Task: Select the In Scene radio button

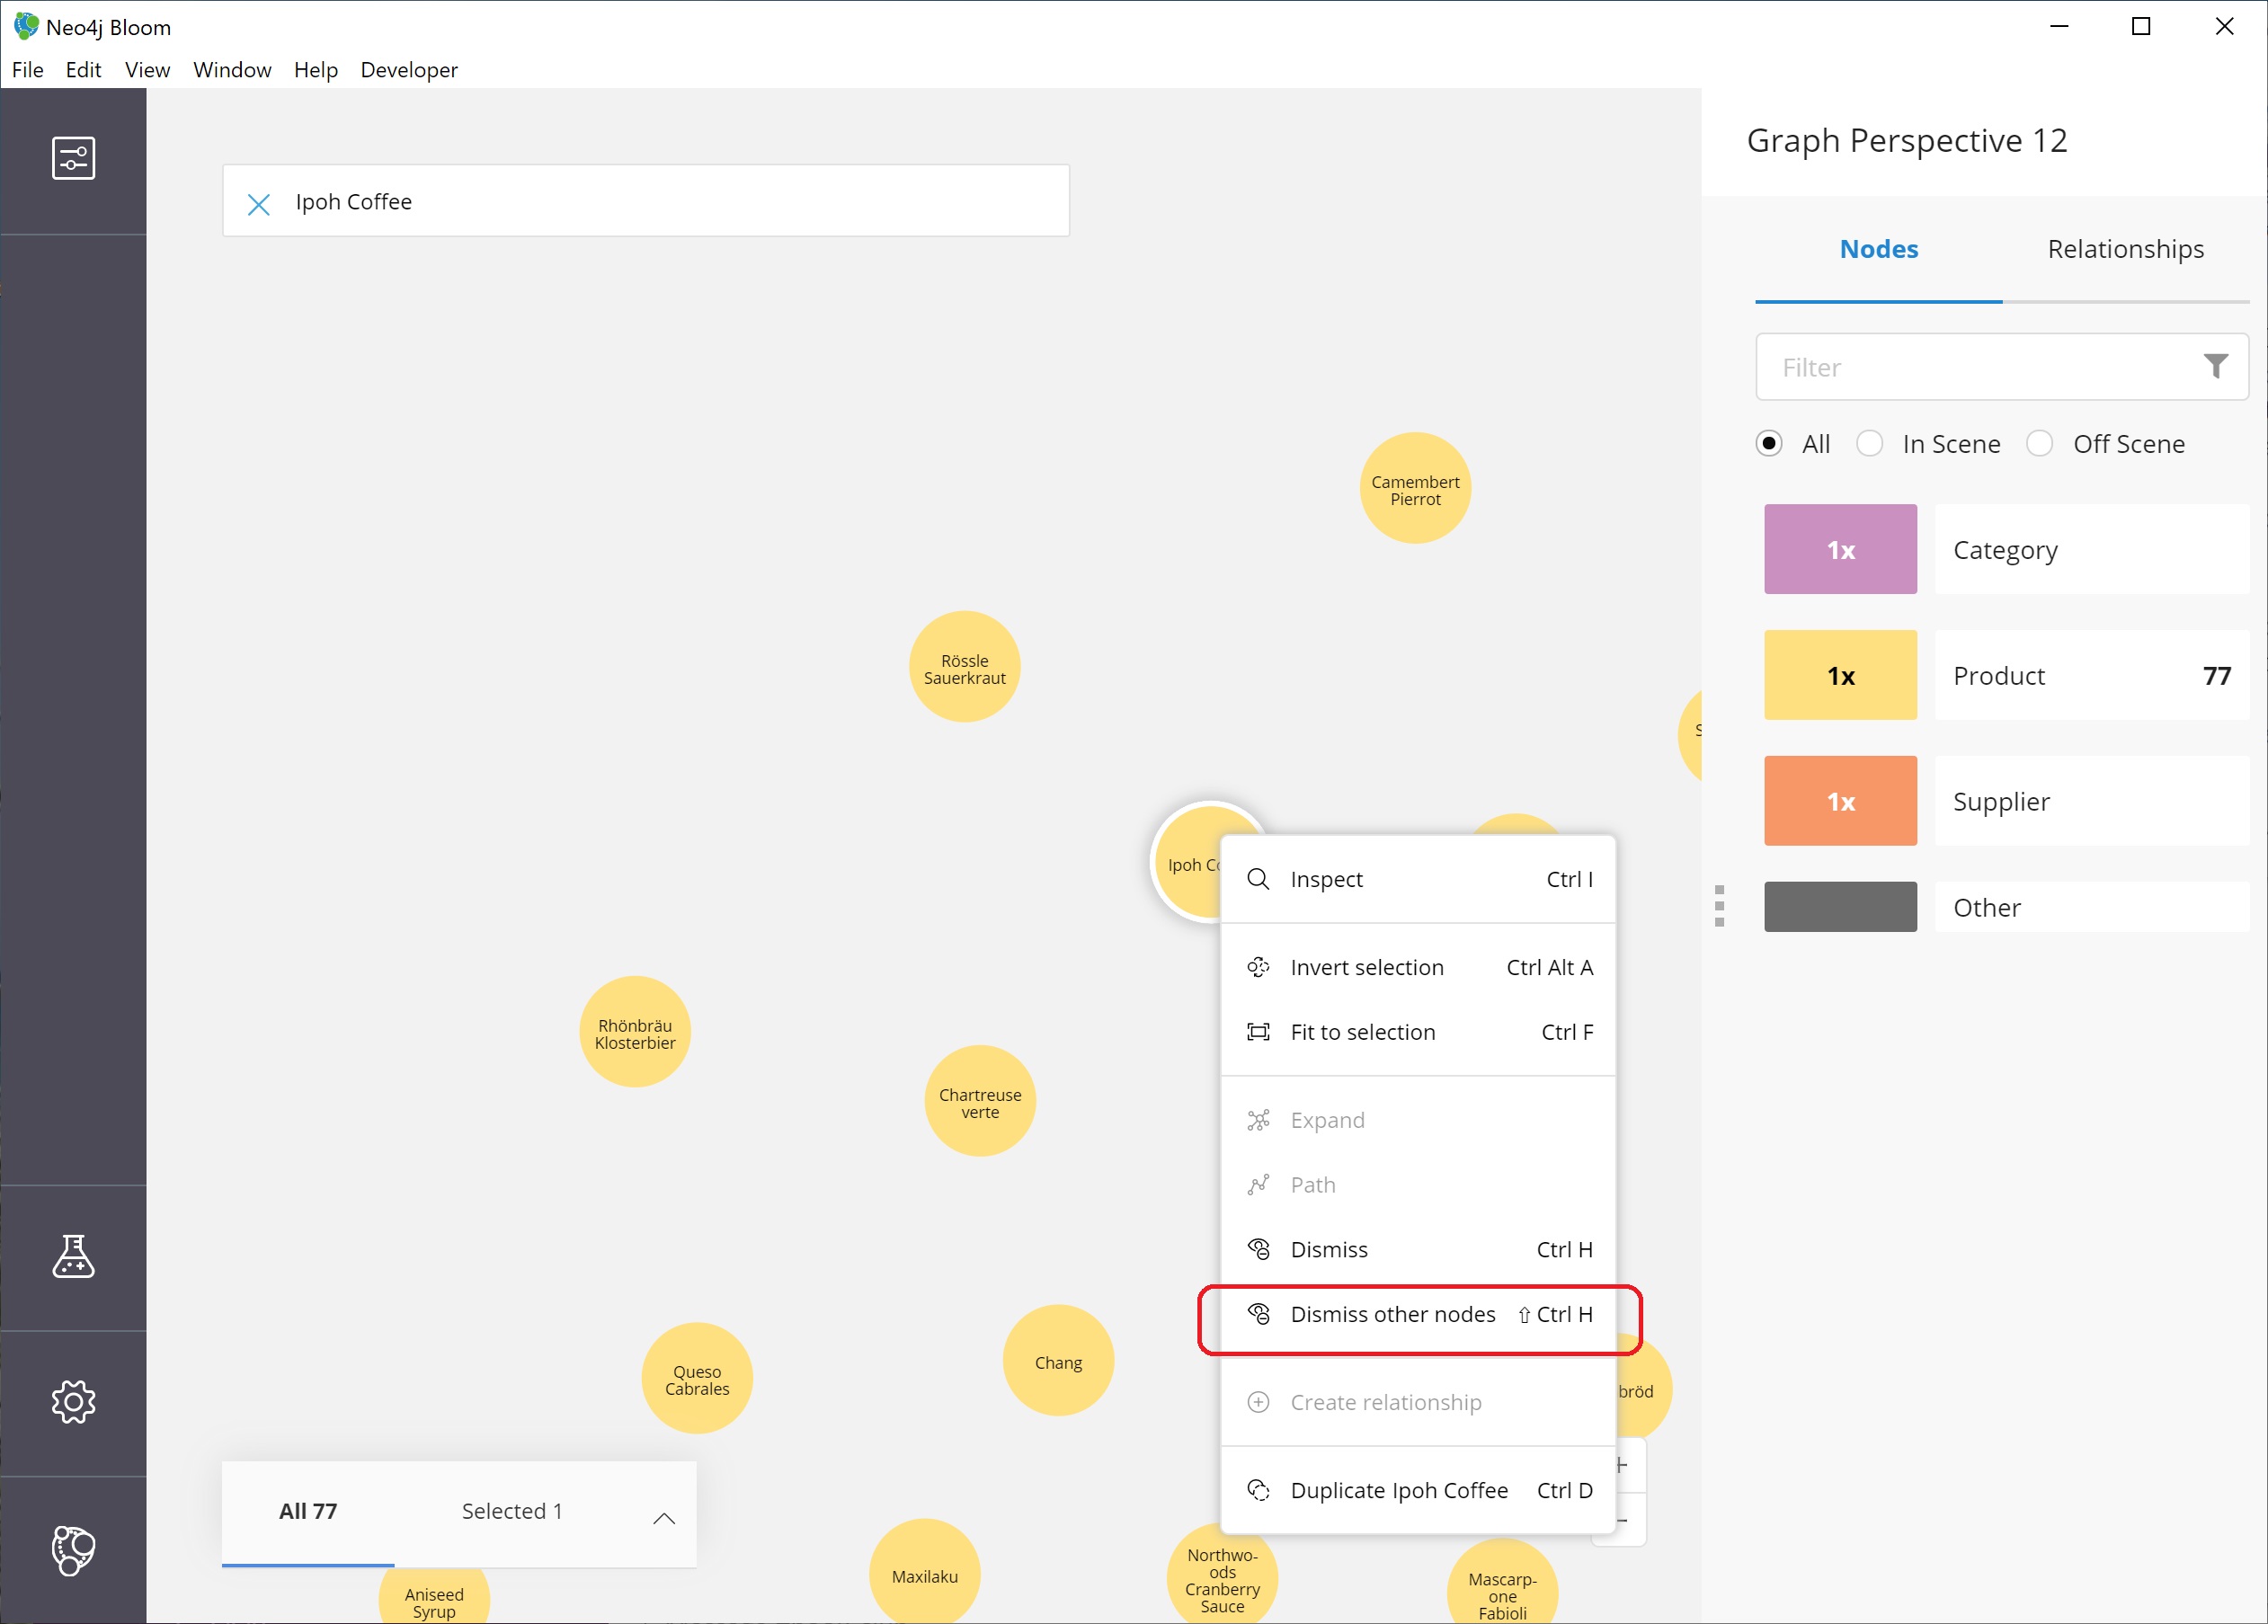Action: click(1871, 443)
